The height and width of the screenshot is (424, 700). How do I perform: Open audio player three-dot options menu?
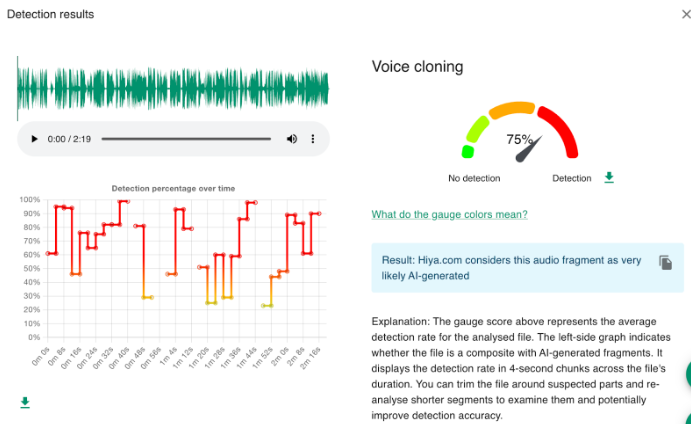tap(313, 139)
